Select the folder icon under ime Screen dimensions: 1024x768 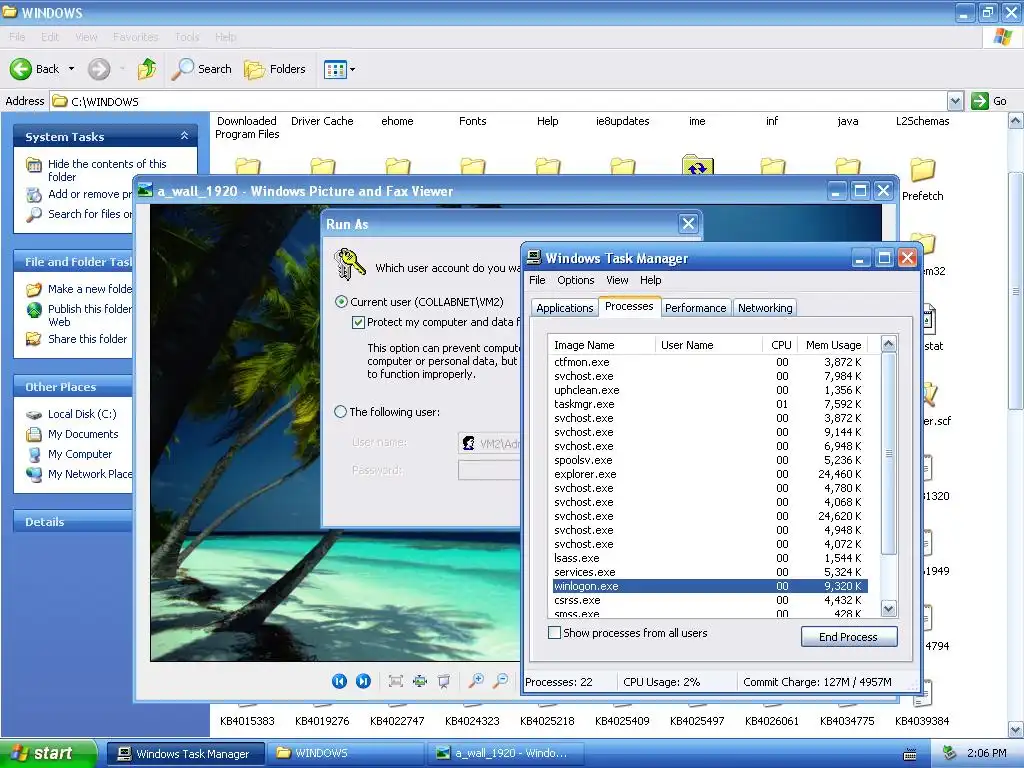(x=697, y=165)
